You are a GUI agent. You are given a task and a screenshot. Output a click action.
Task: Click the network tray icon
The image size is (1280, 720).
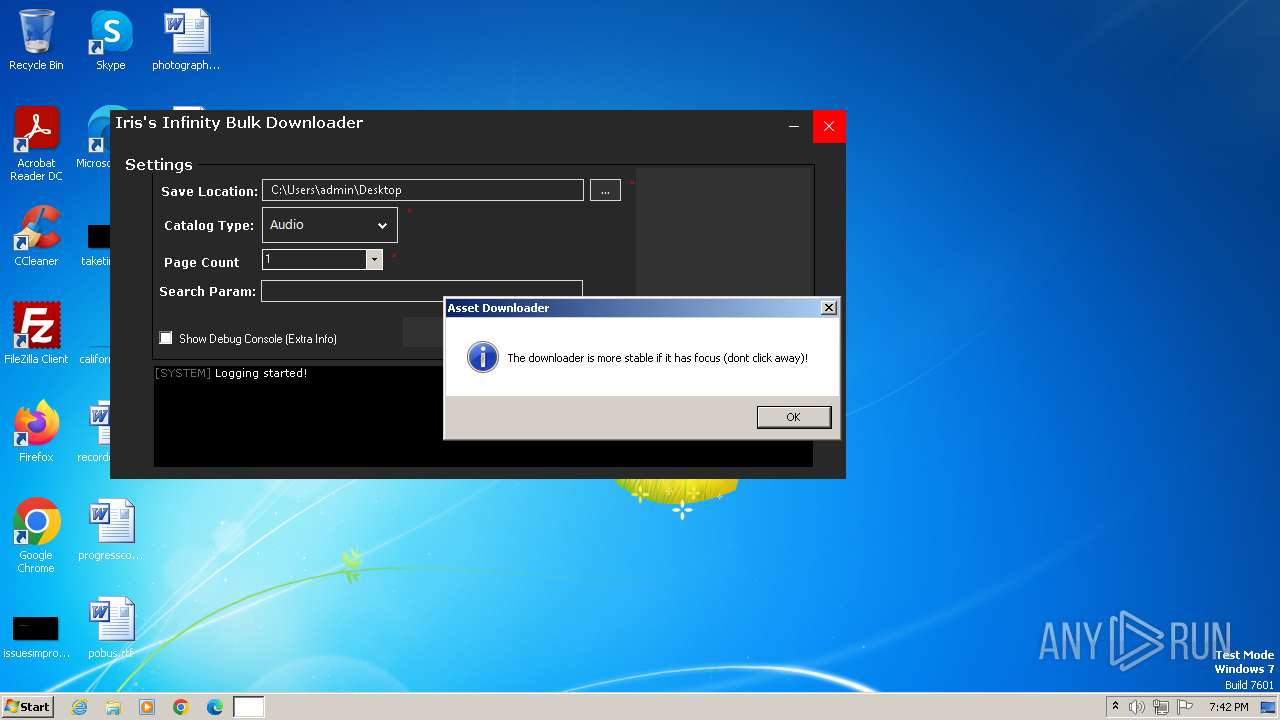1161,707
